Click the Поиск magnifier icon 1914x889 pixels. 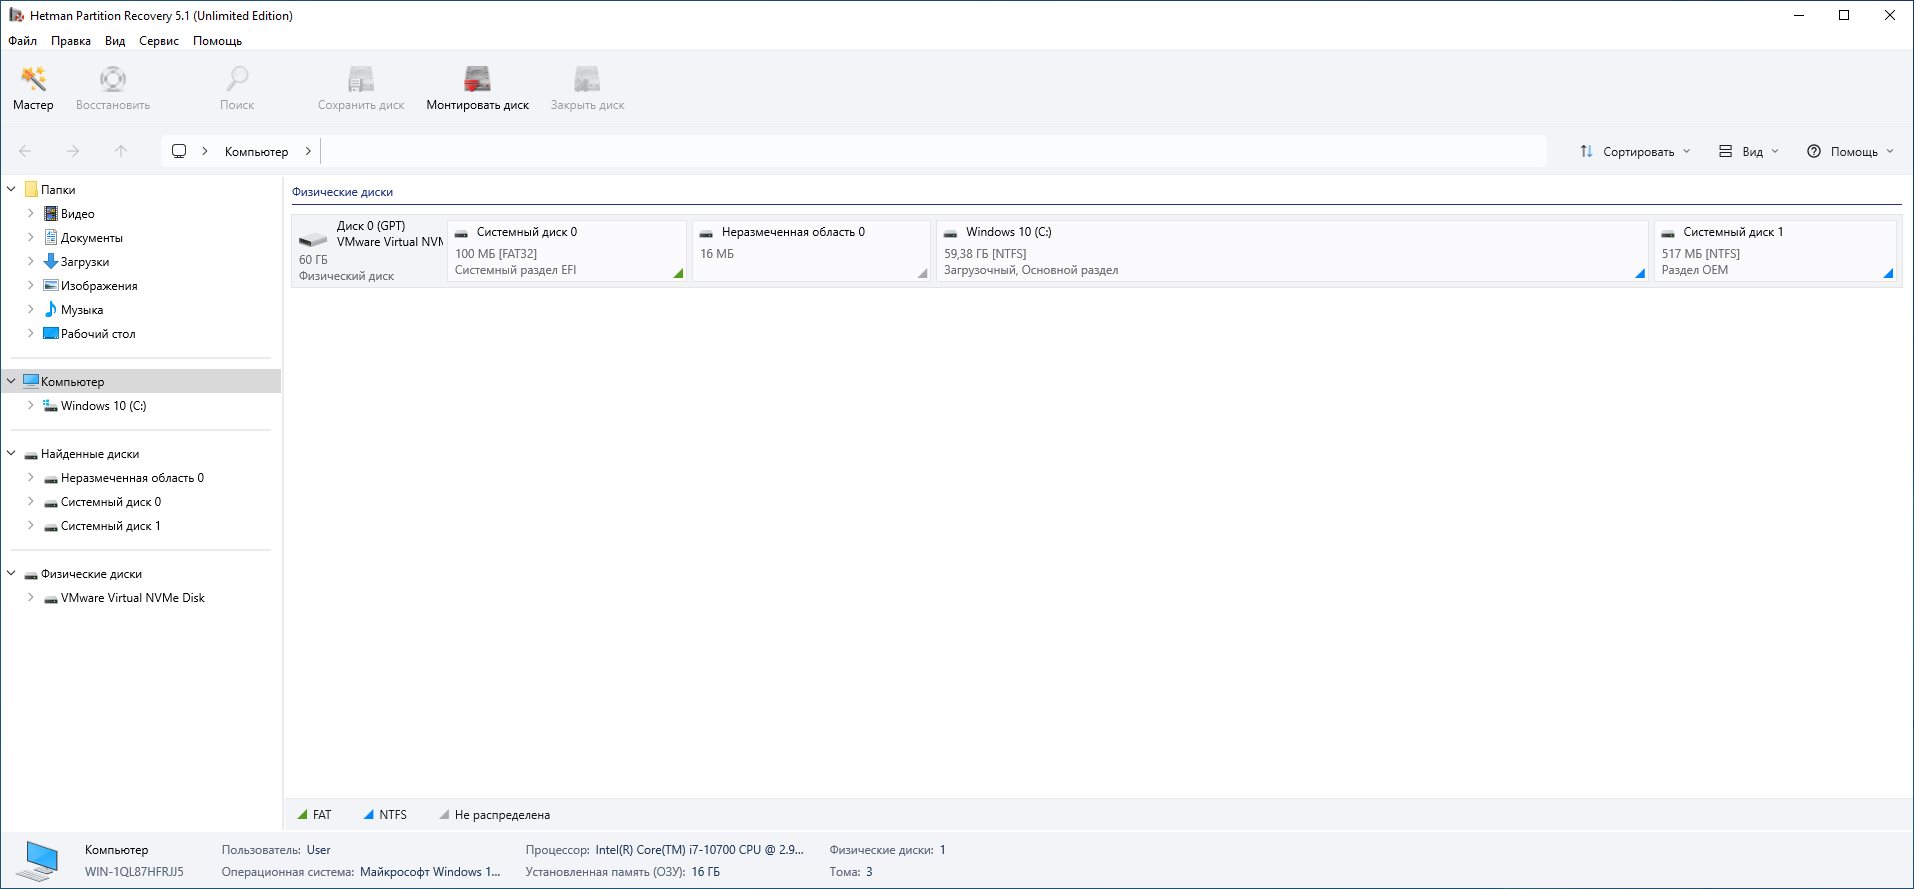pos(237,80)
